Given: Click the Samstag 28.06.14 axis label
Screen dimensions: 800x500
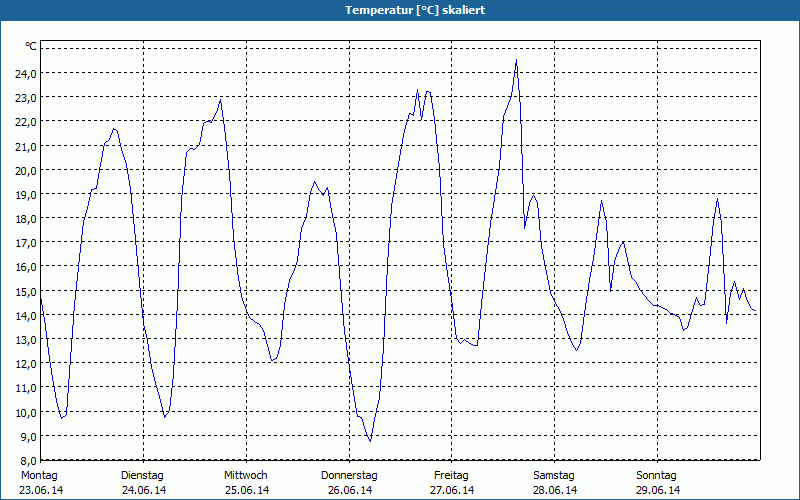Looking at the screenshot, I should [555, 483].
